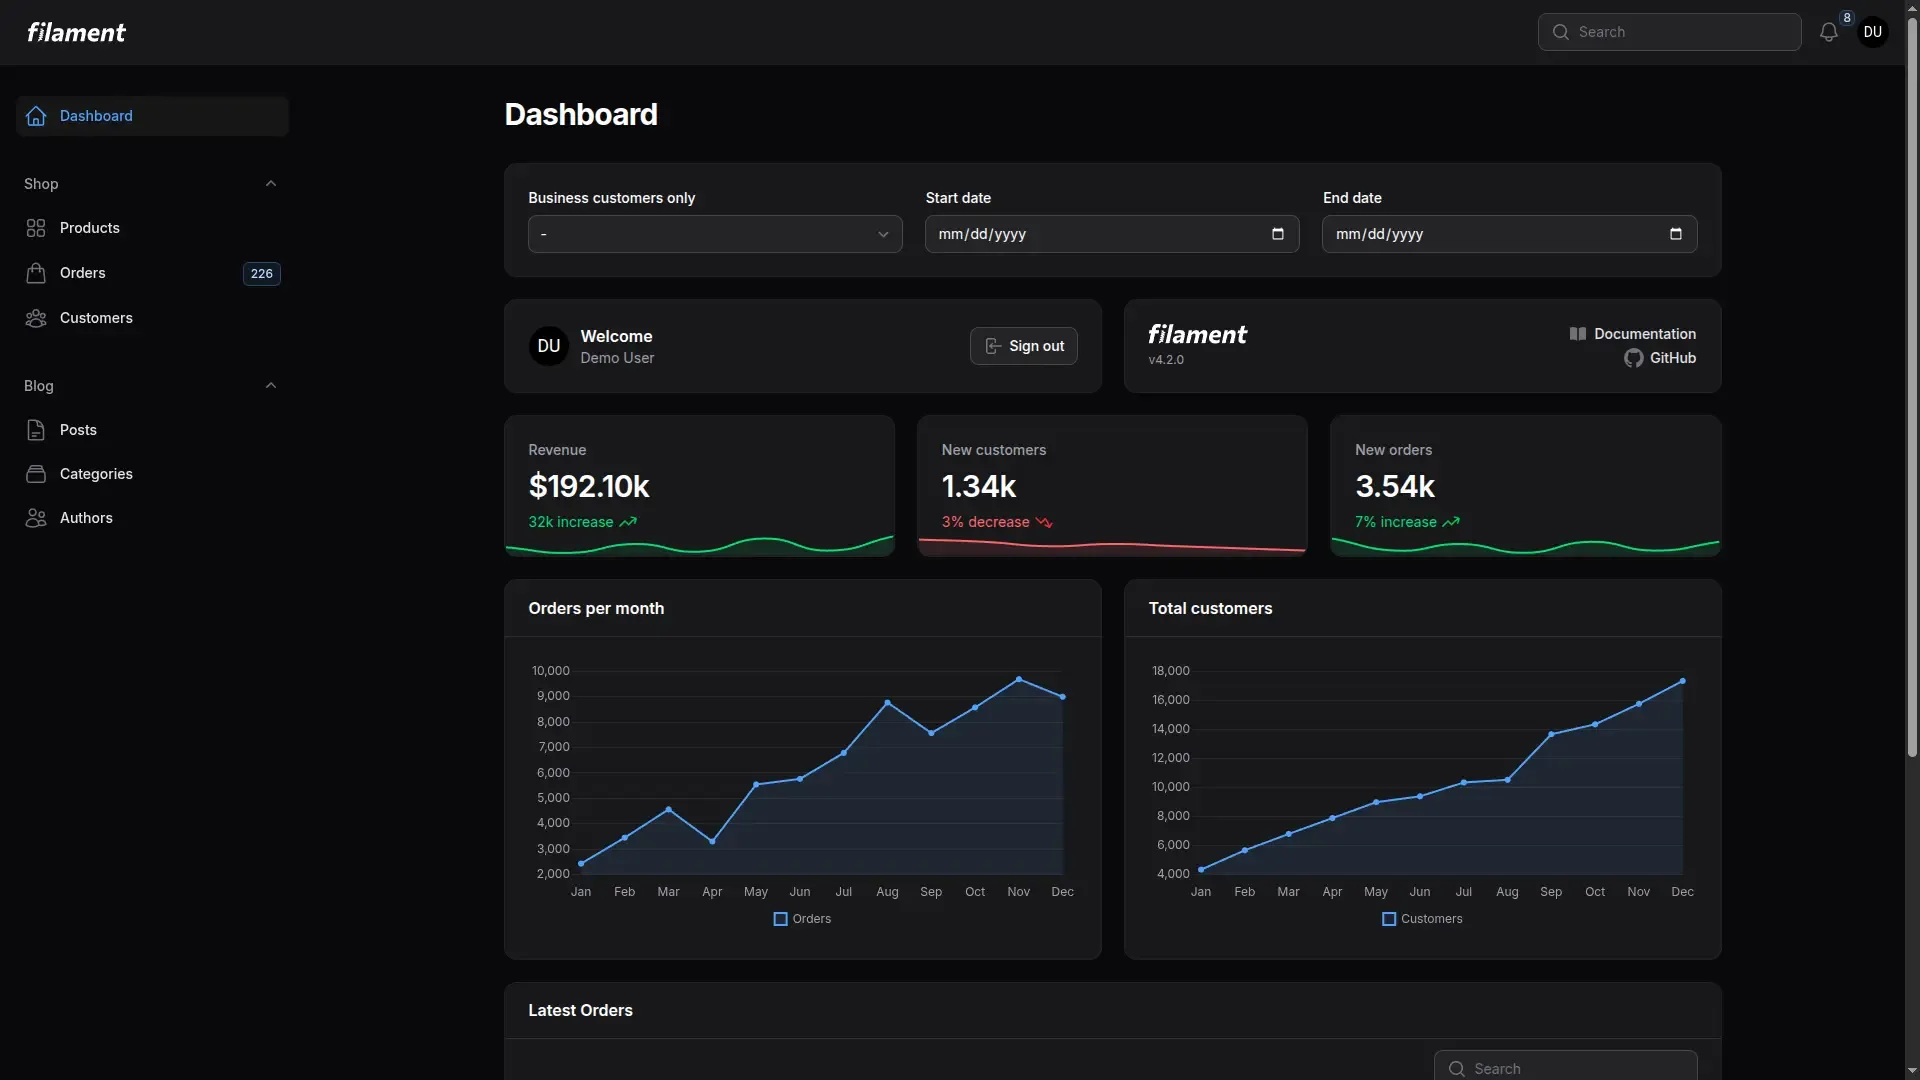1920x1080 pixels.
Task: Click the End date calendar icon
Action: pos(1675,234)
